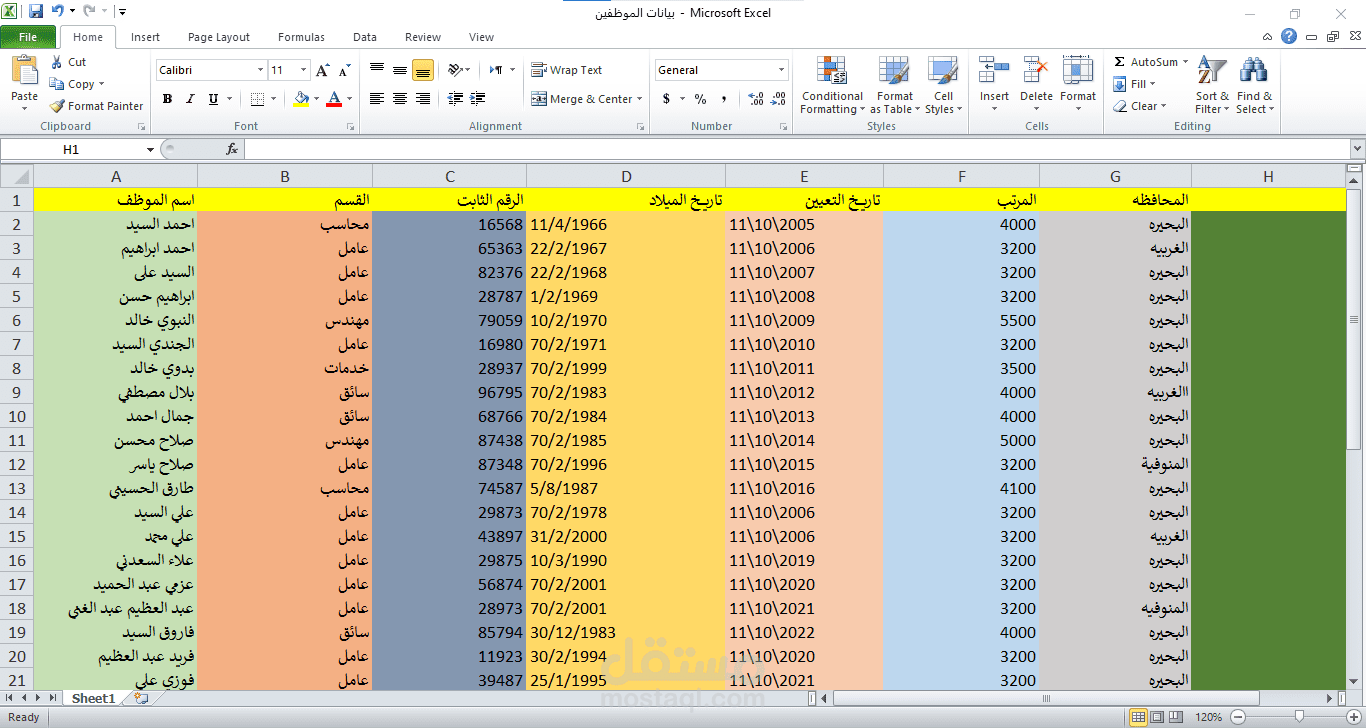Adjust the zoom slider handle
Screen dimensions: 1366x728
click(1299, 717)
